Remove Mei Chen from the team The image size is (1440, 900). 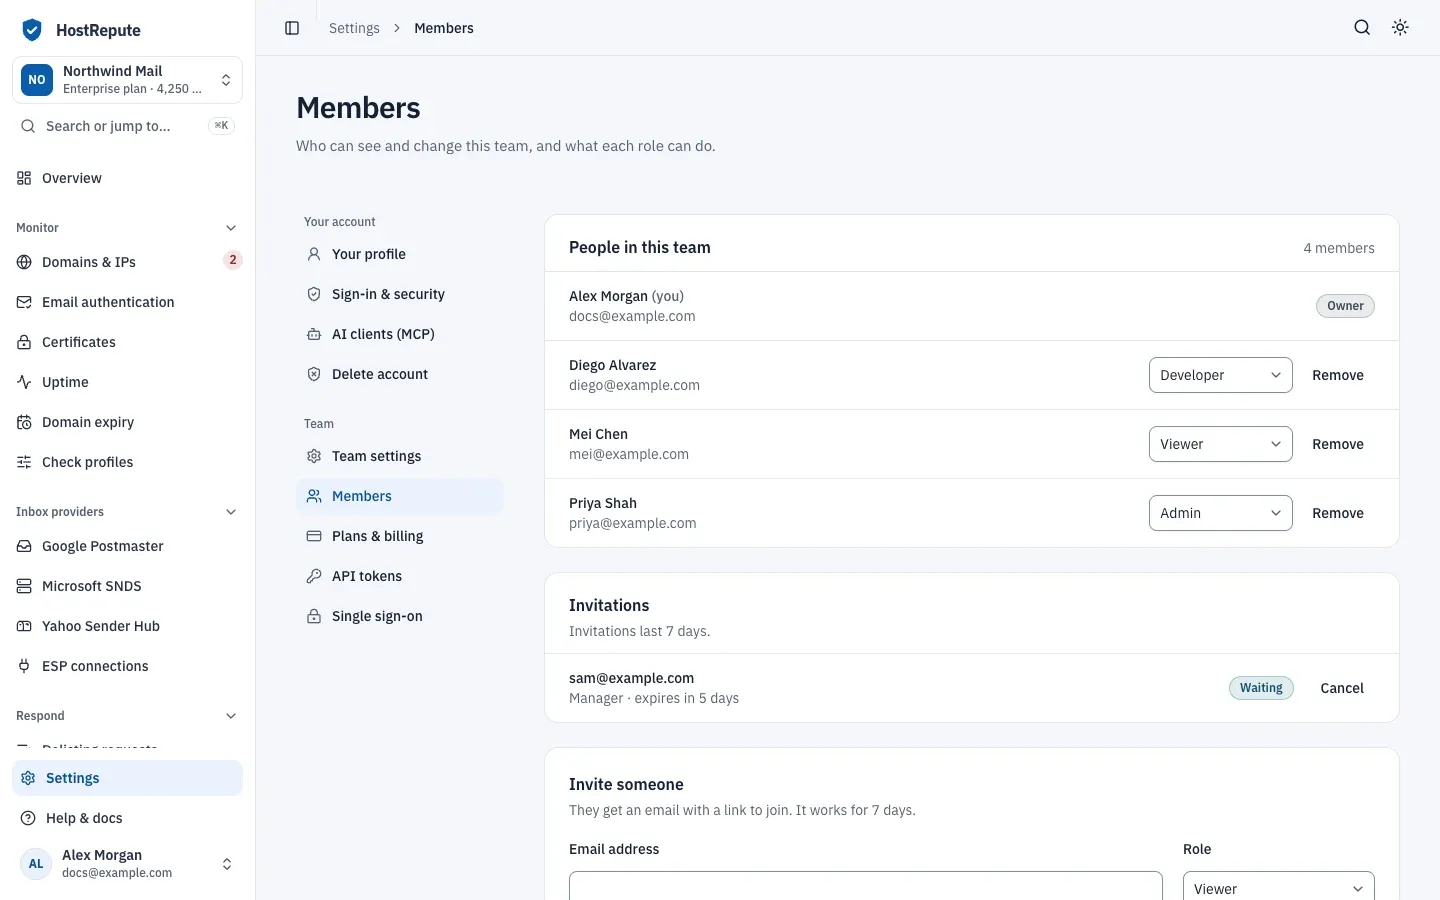(1338, 444)
